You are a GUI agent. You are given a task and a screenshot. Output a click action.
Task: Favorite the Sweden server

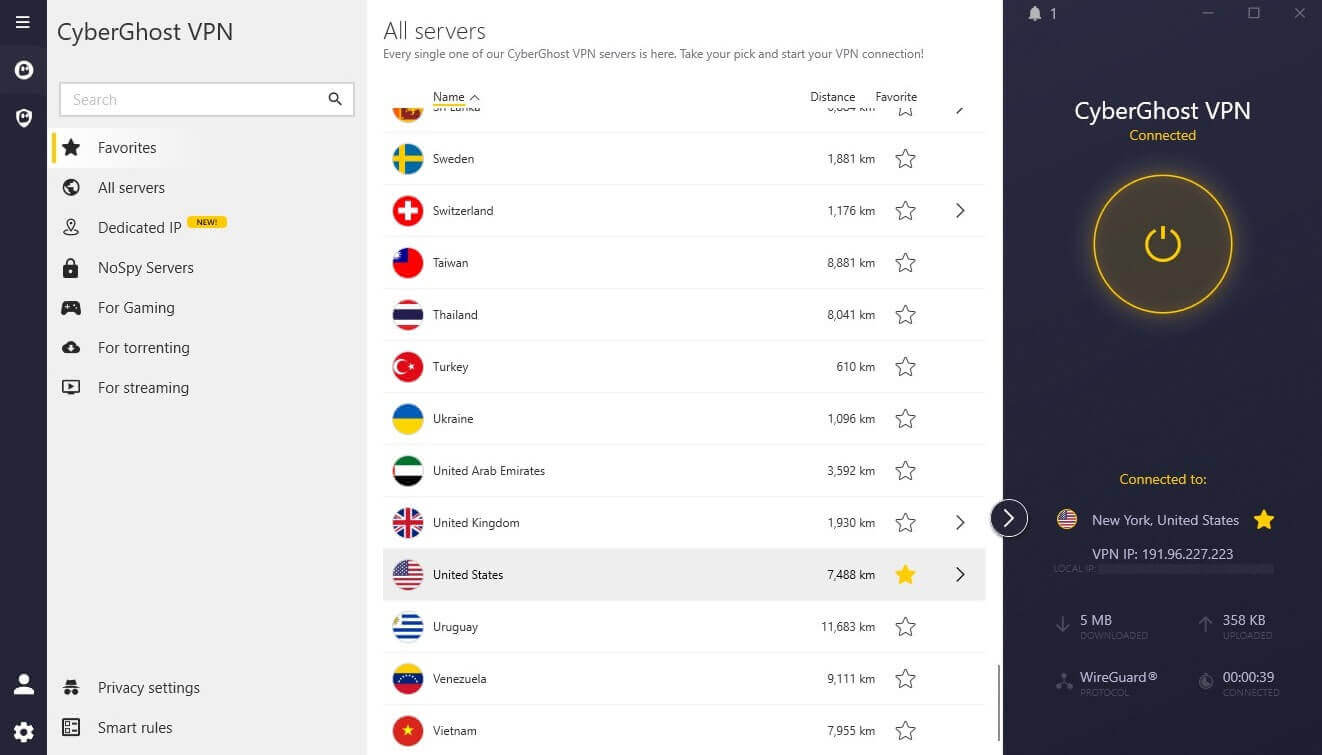905,158
